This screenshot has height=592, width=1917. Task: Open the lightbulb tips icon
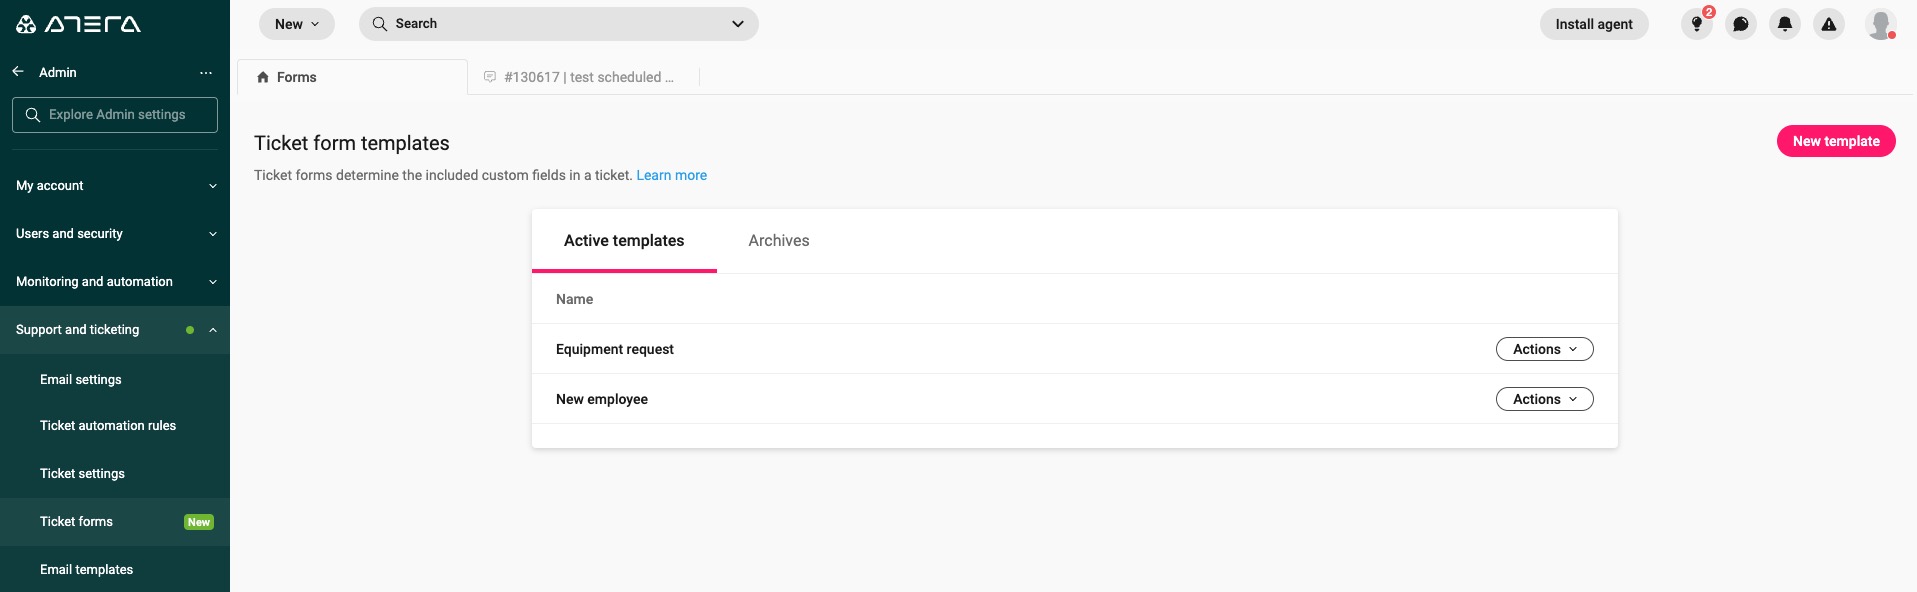(x=1696, y=24)
